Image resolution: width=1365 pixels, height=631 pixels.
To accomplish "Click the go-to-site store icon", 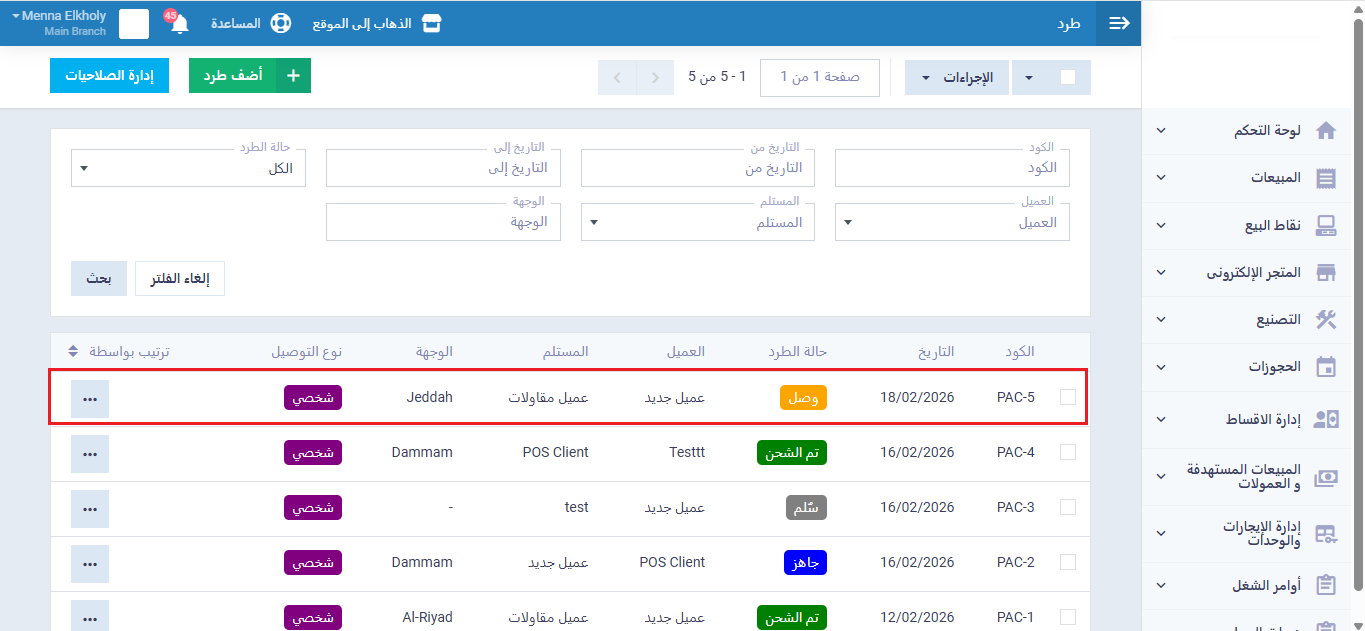I will click(431, 23).
